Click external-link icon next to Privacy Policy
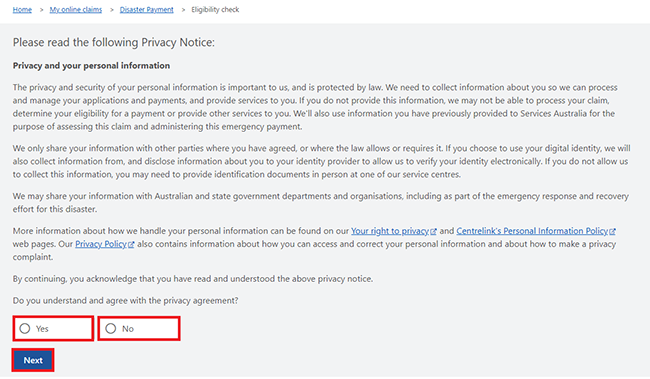This screenshot has width=650, height=379. pos(131,245)
